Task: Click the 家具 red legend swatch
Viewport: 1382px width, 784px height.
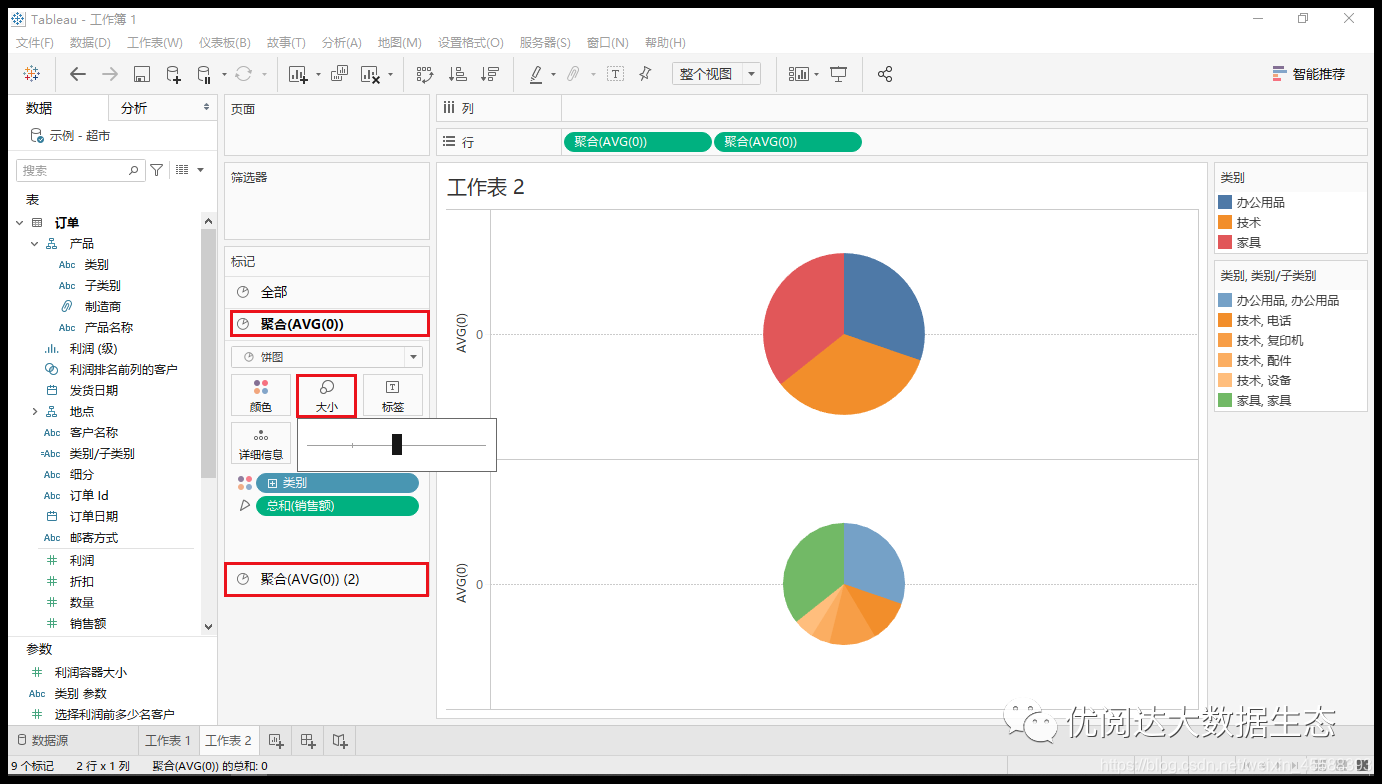Action: tap(1225, 242)
